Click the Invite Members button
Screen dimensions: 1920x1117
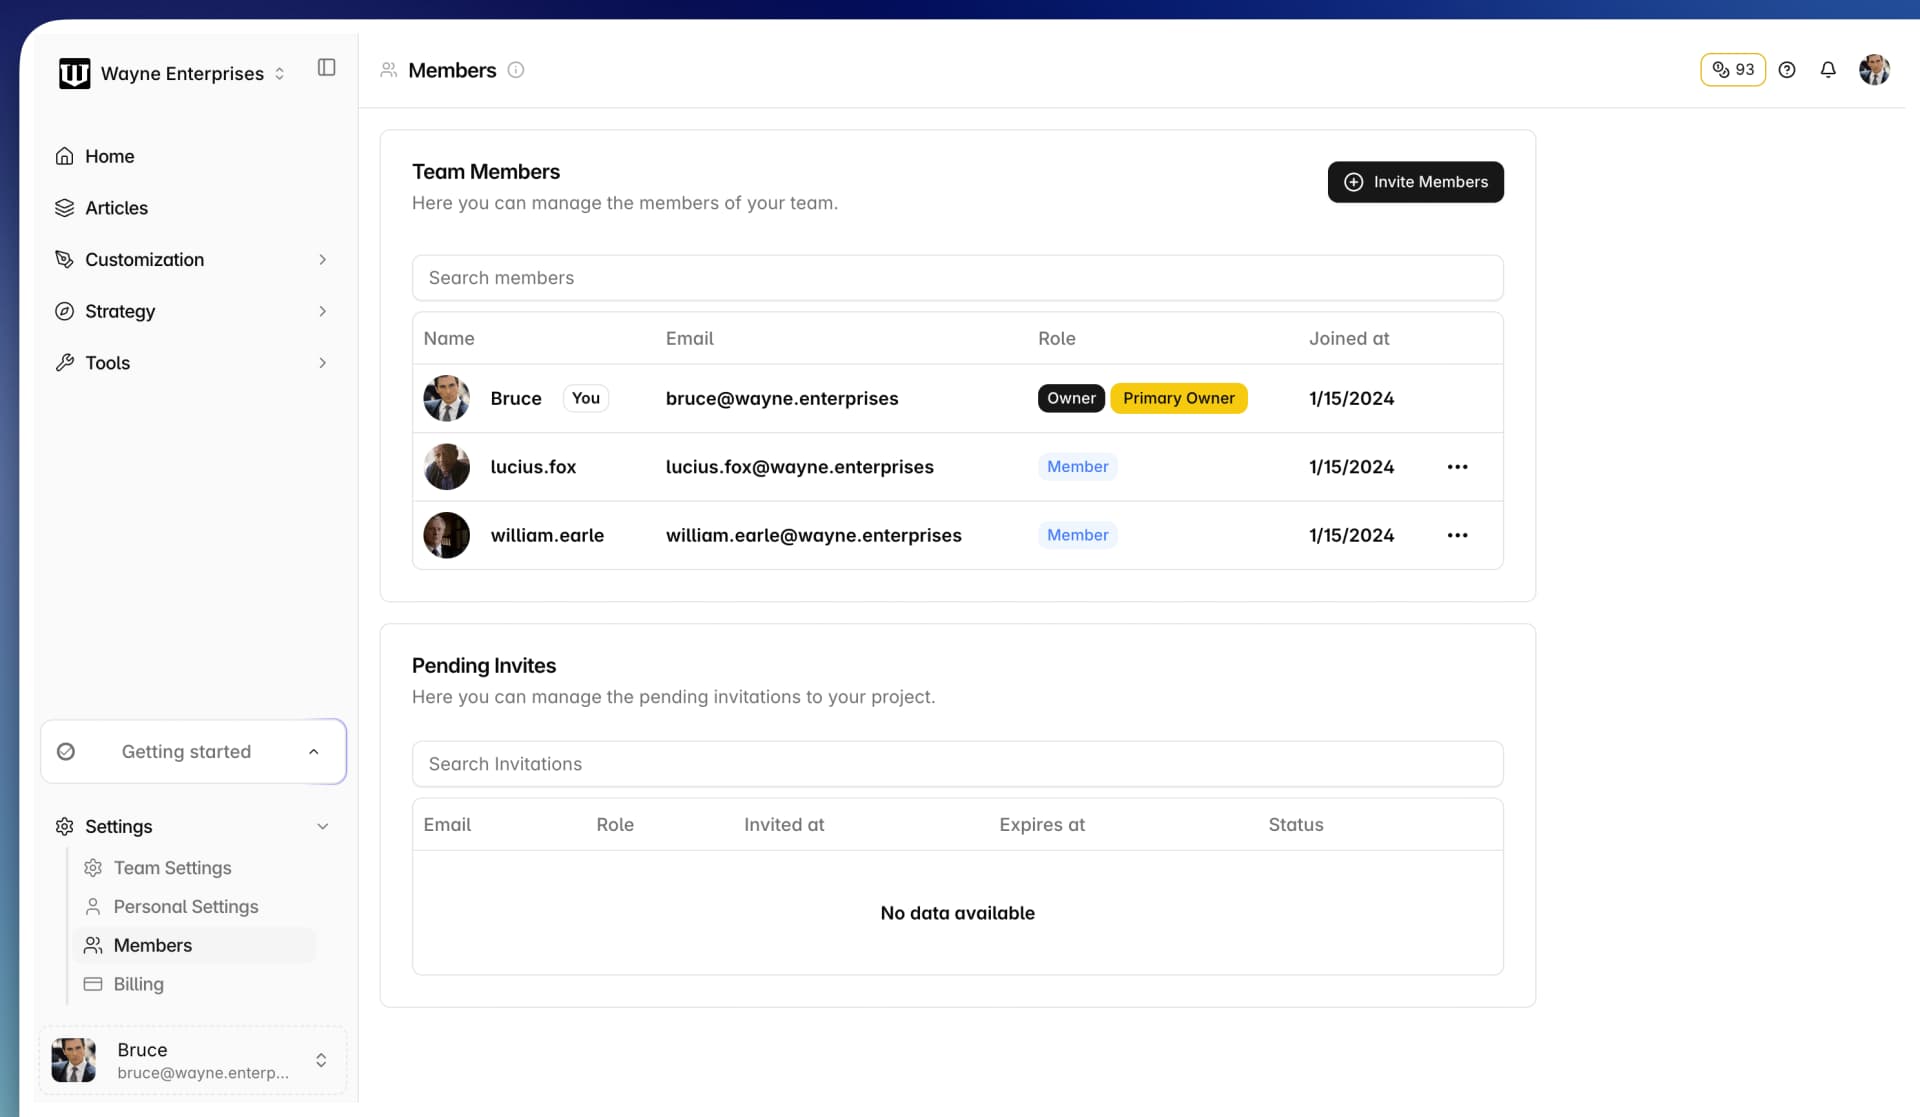tap(1415, 182)
